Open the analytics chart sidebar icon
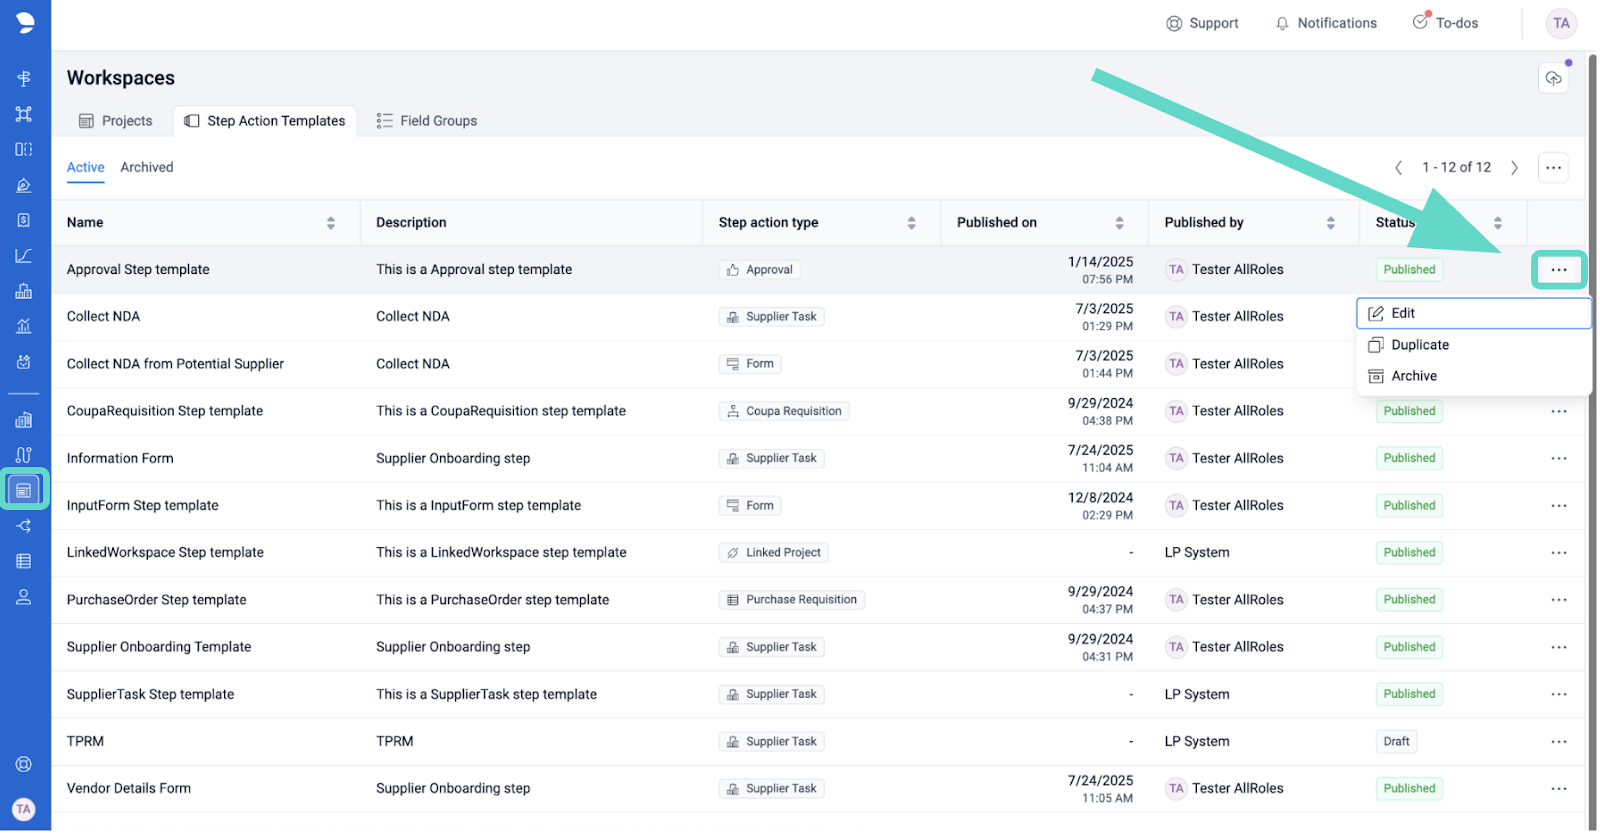The image size is (1600, 834). coord(24,256)
